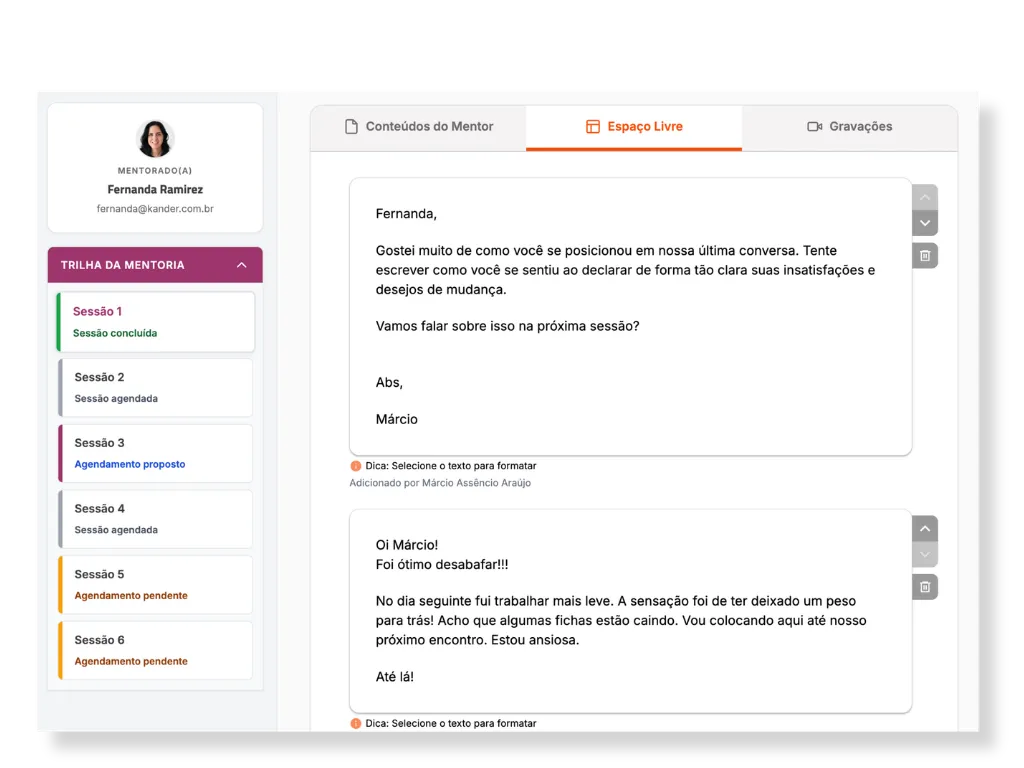
Task: Open Sessão 5 with pending scheduling
Action: pos(156,584)
